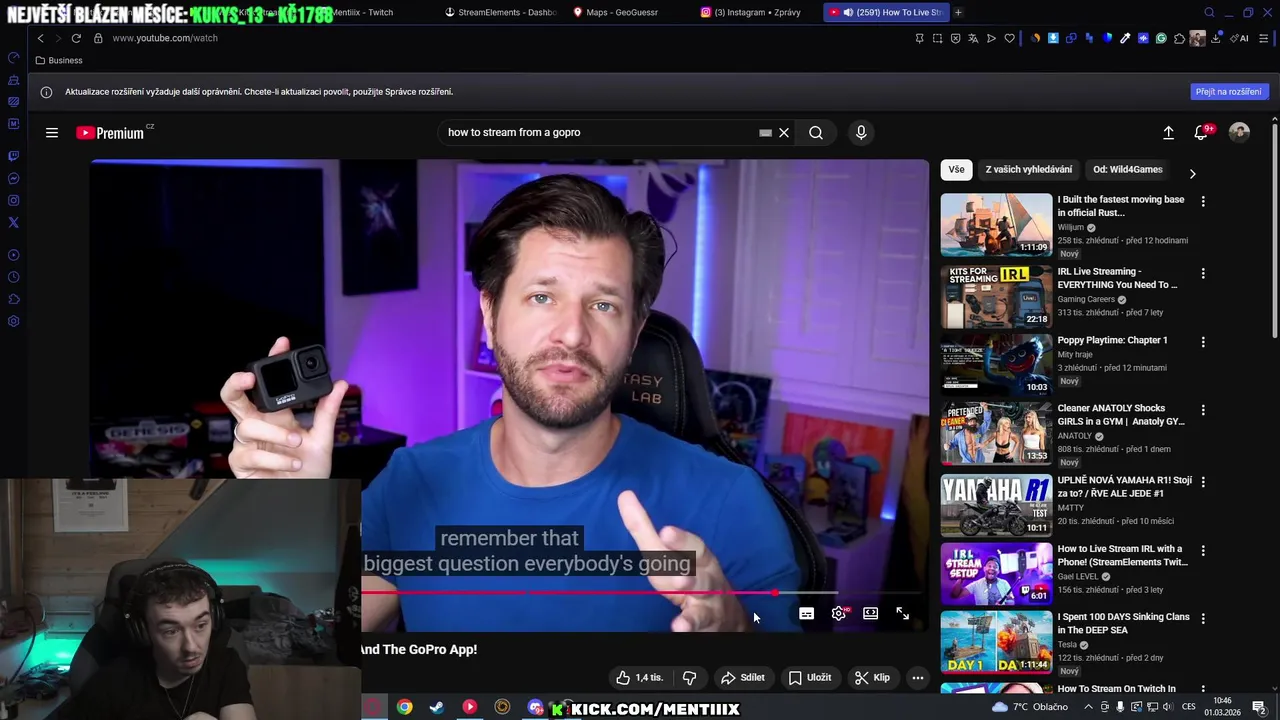Open the YouTube hamburger guide menu
This screenshot has height=720, width=1280.
52,132
